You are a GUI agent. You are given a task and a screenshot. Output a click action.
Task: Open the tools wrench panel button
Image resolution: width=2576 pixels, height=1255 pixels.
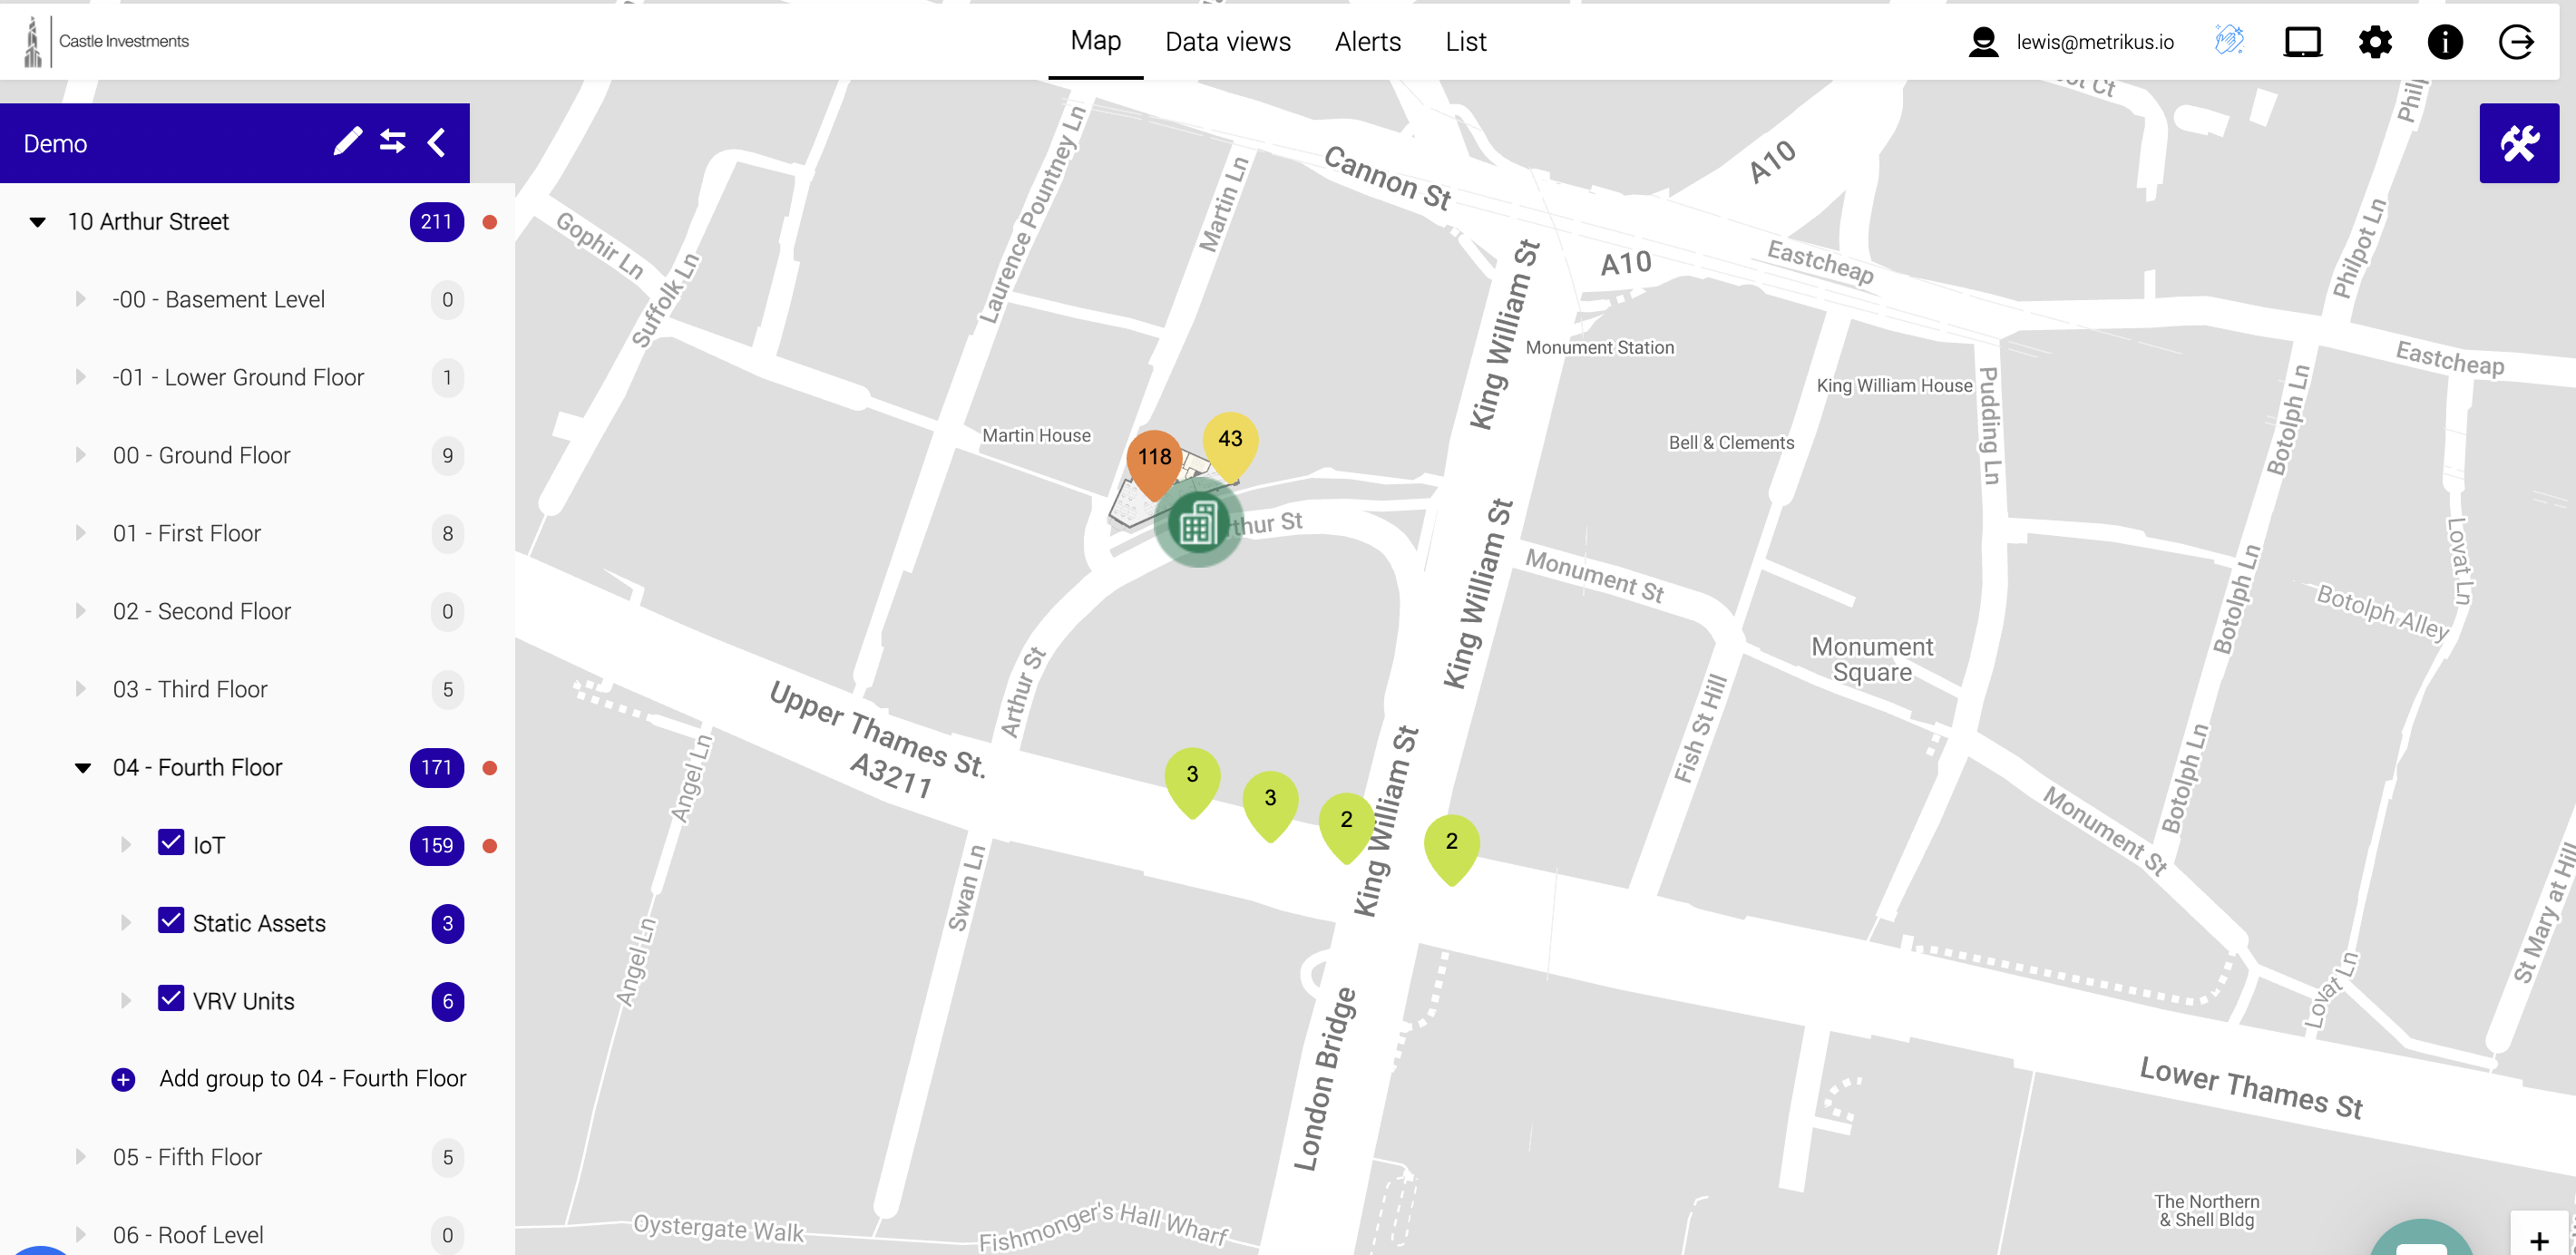tap(2518, 143)
